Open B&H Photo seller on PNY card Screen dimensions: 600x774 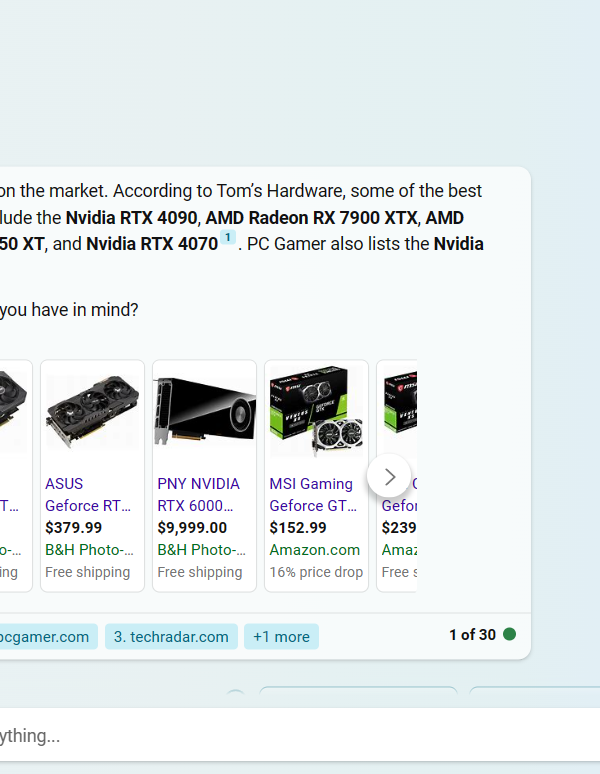point(201,549)
